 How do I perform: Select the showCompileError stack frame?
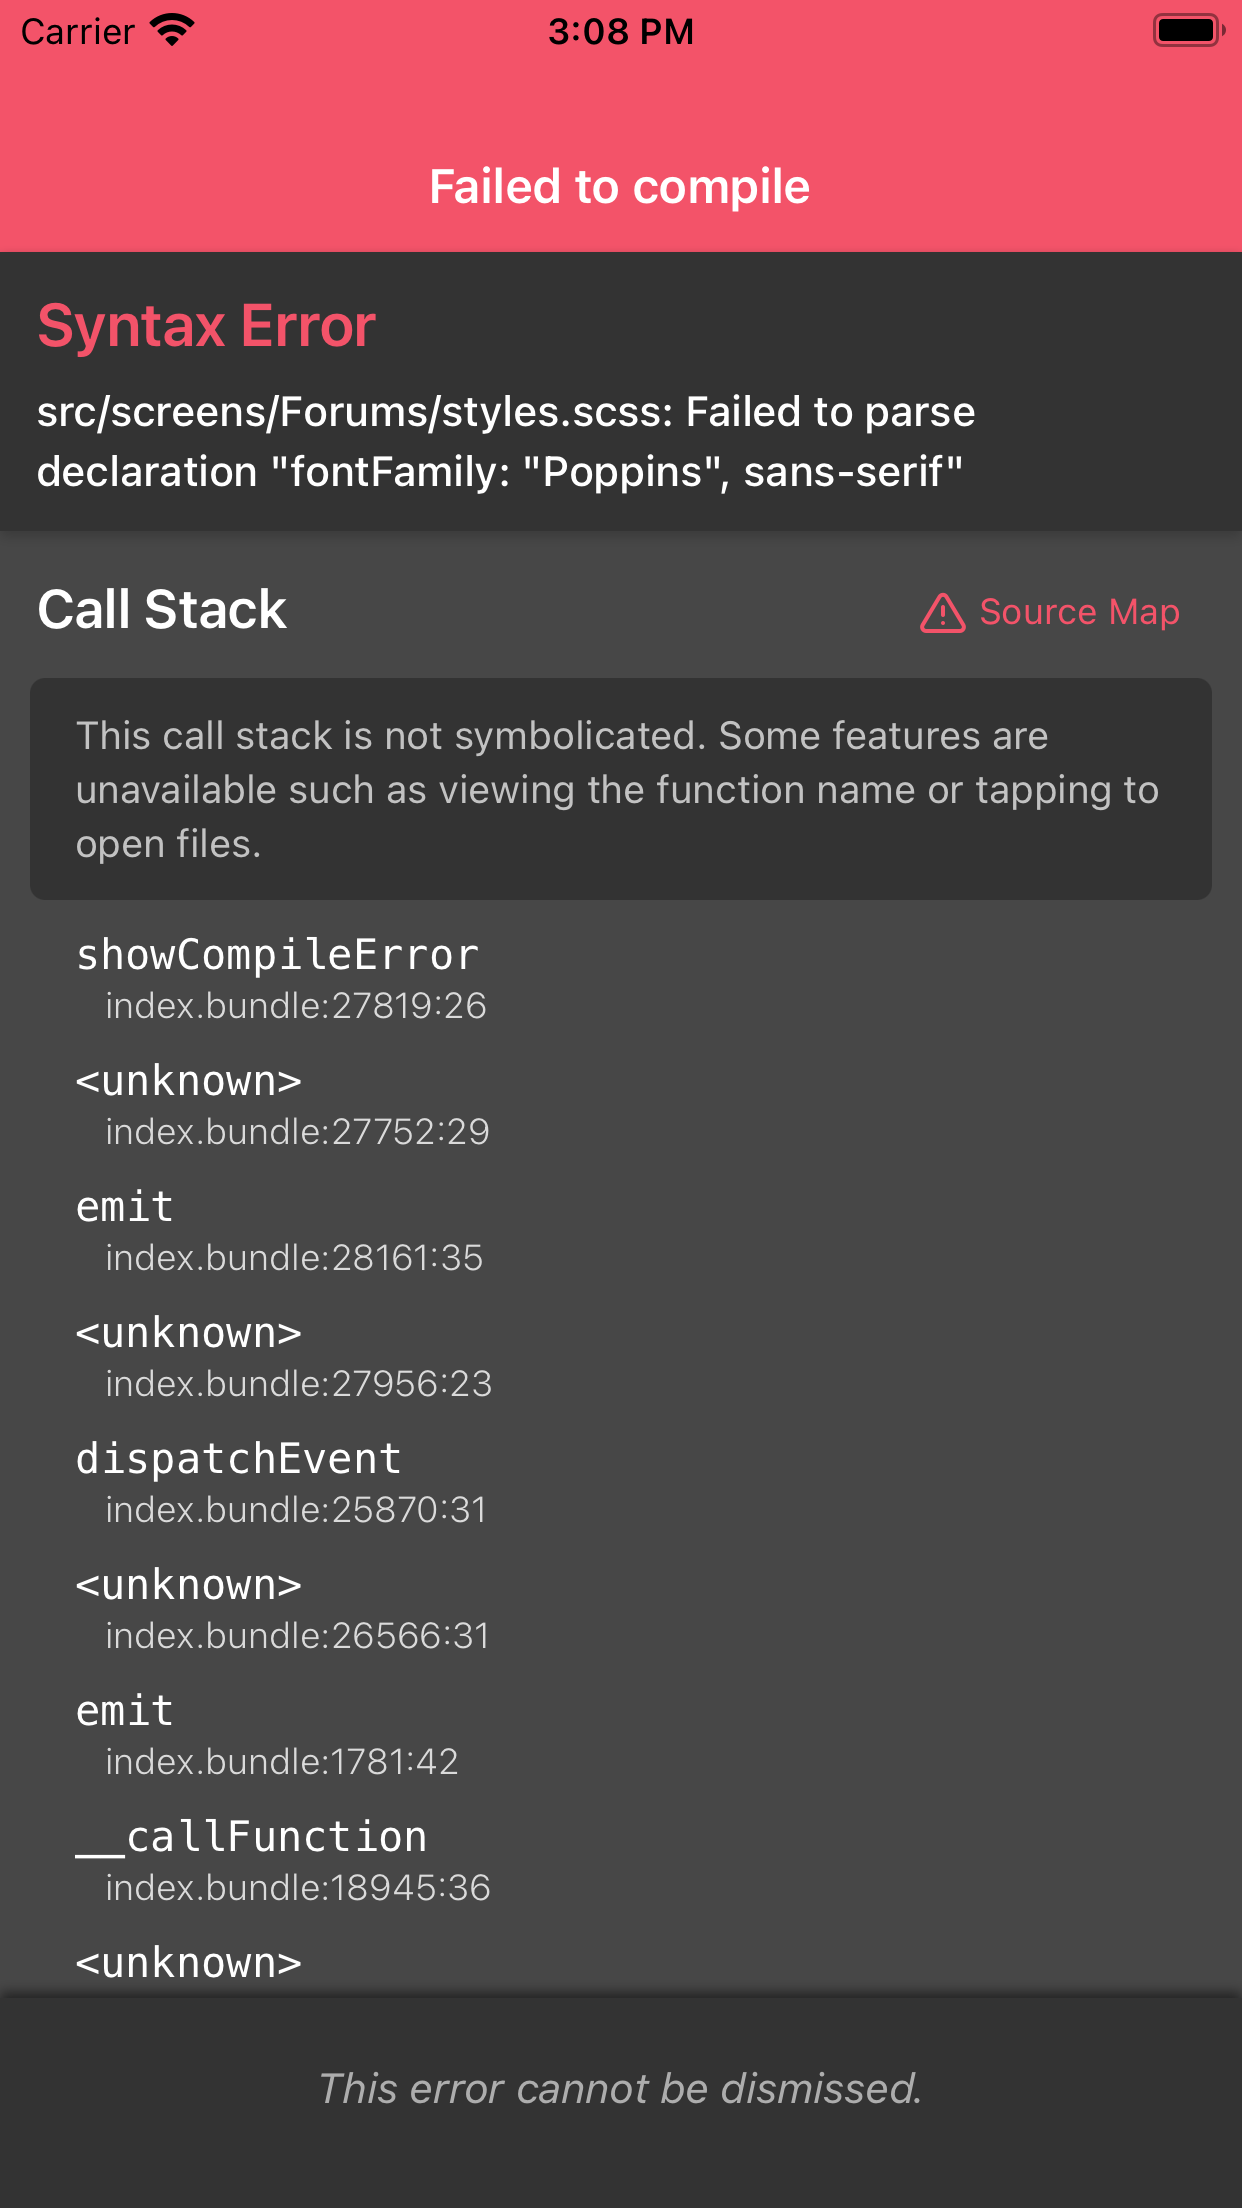[x=280, y=978]
